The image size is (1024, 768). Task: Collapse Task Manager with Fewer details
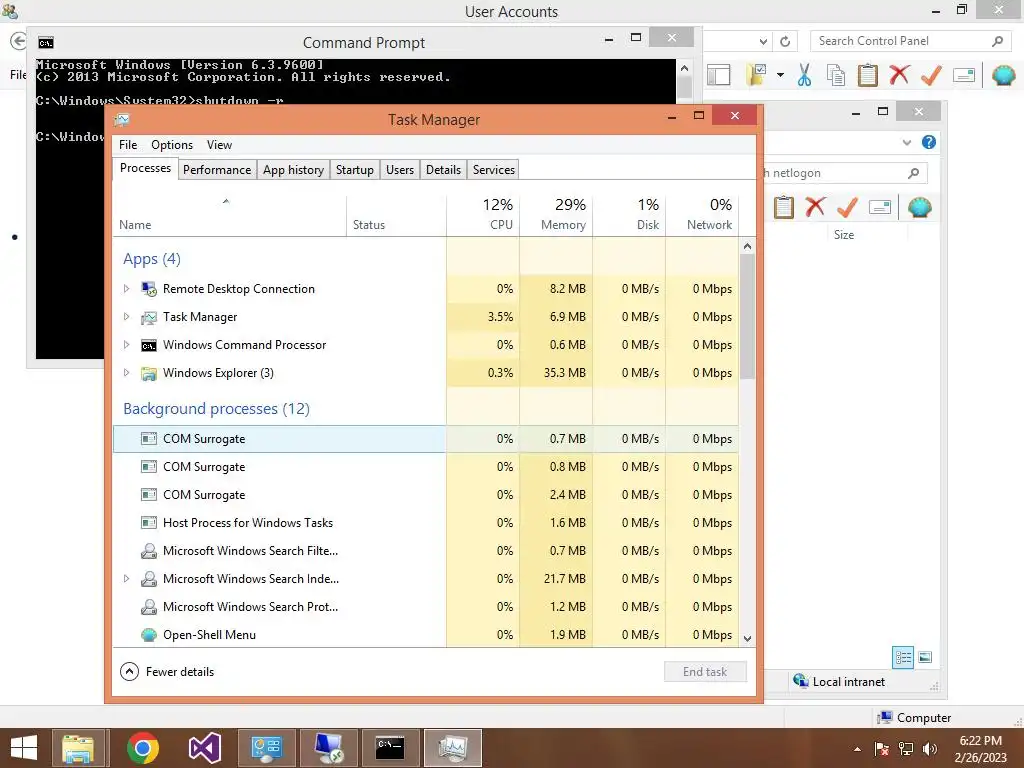click(167, 671)
